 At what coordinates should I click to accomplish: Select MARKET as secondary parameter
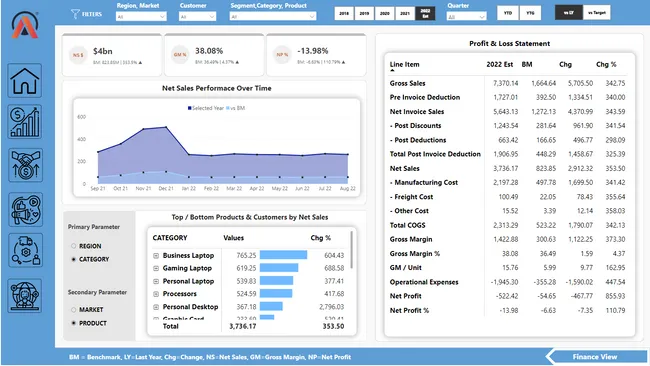(74, 310)
